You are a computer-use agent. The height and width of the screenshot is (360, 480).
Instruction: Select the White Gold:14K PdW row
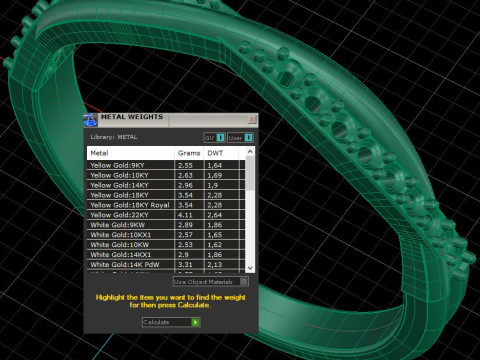(166, 265)
